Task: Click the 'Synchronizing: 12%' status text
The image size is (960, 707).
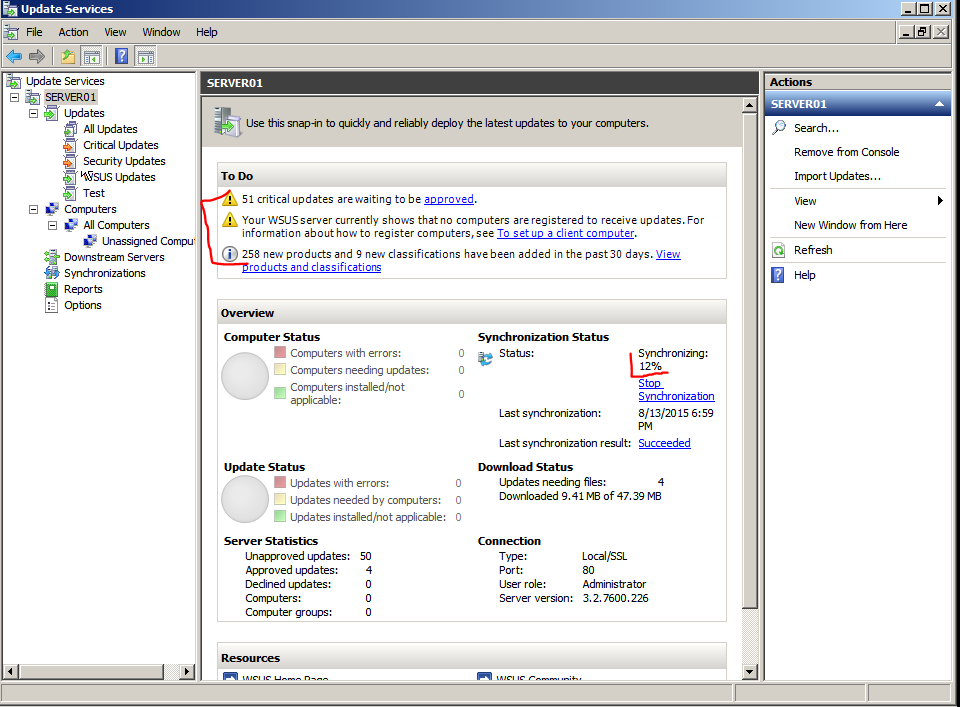Action: pos(673,360)
